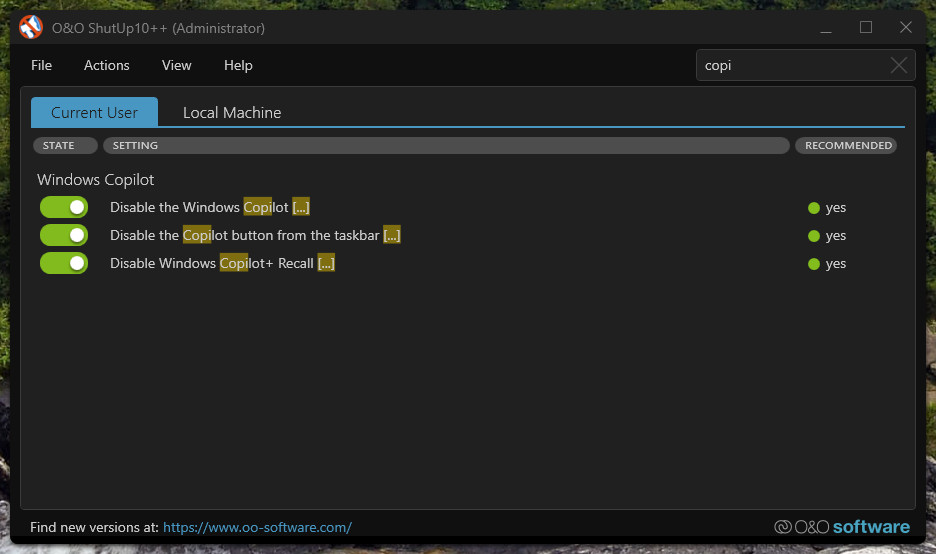Screen dimensions: 936x554
Task: Click green recommended dot for Copilot taskbar button row
Action: pyautogui.click(x=814, y=236)
